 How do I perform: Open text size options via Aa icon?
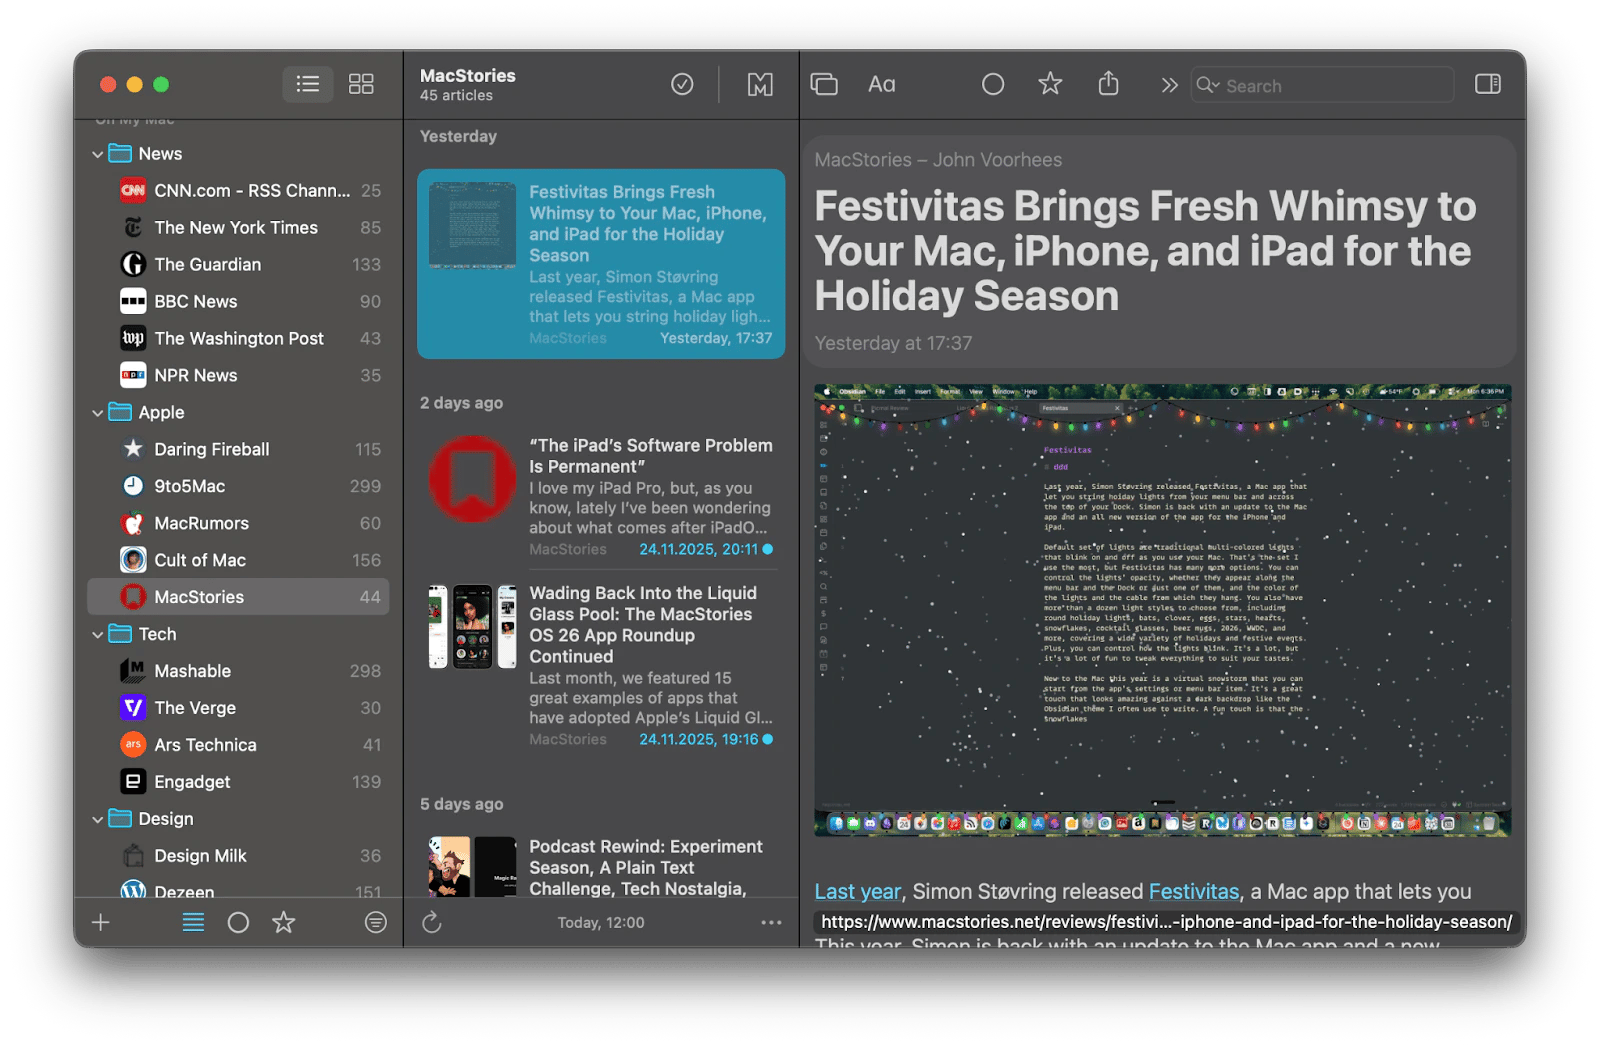[881, 84]
